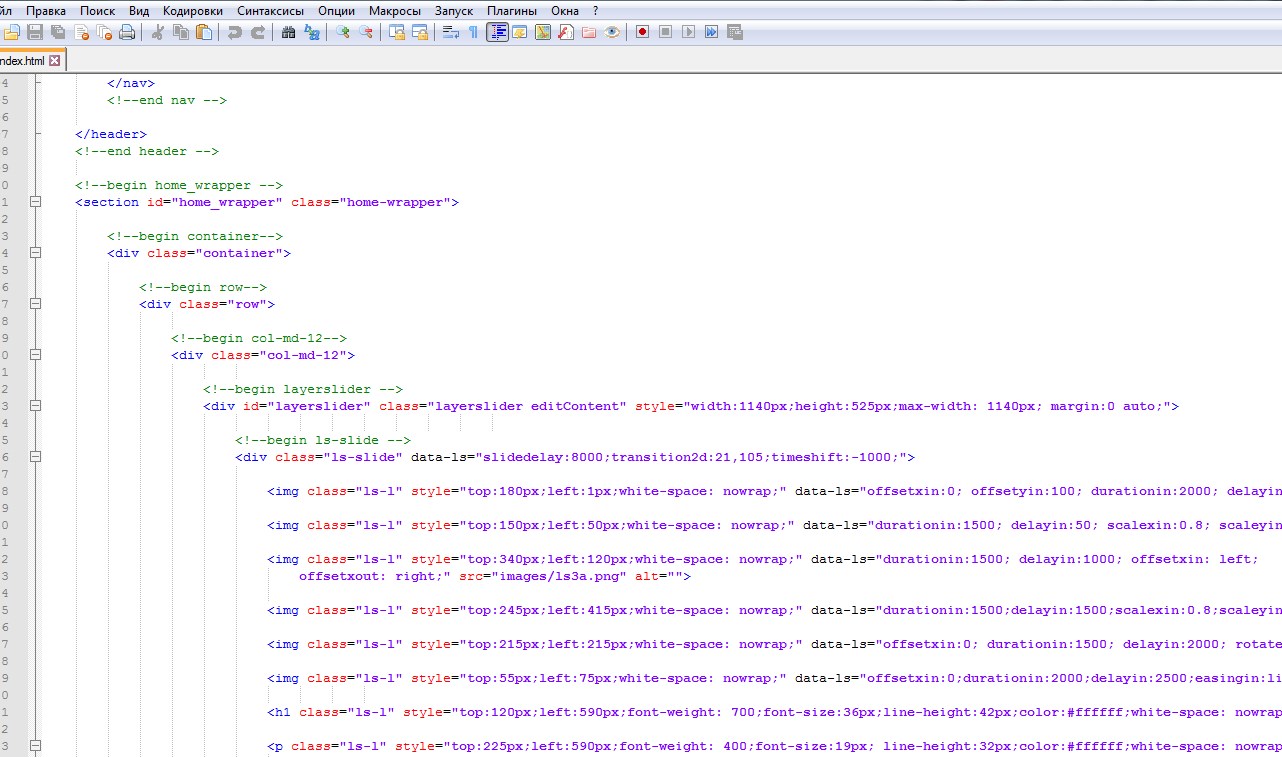
Task: Open the Function List panel
Action: pos(566,31)
